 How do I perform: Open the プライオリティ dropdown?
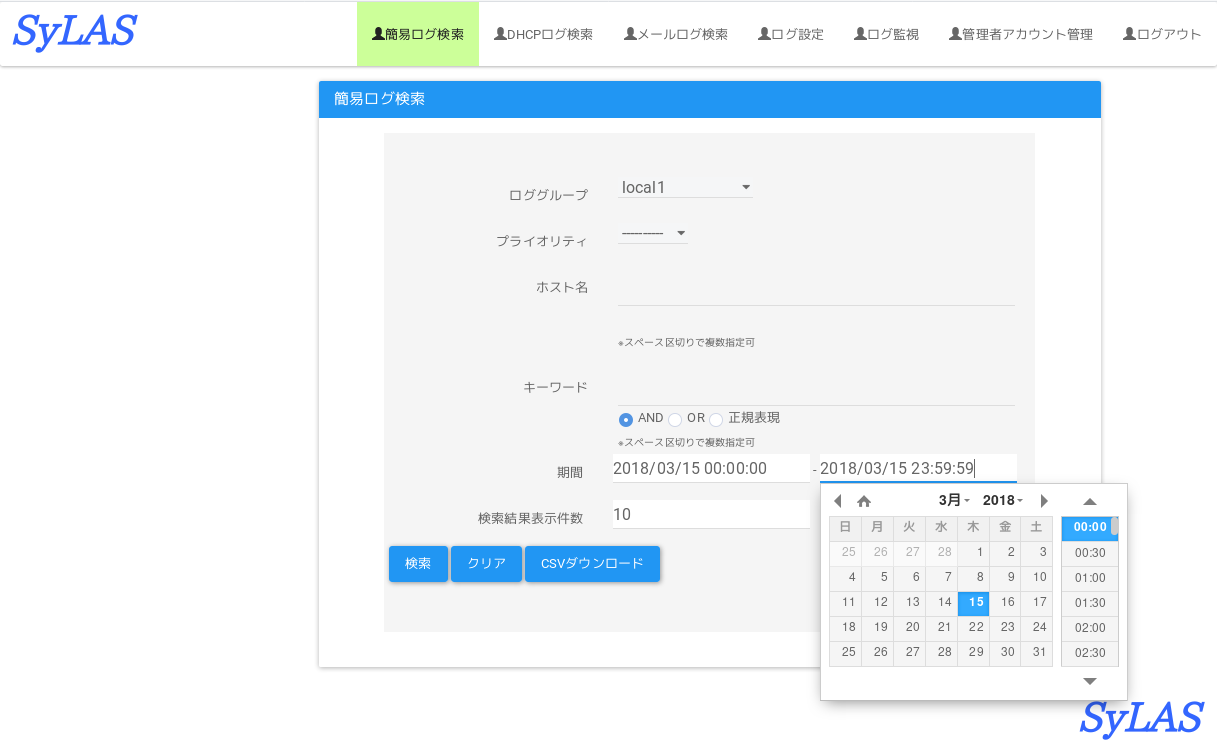[653, 233]
